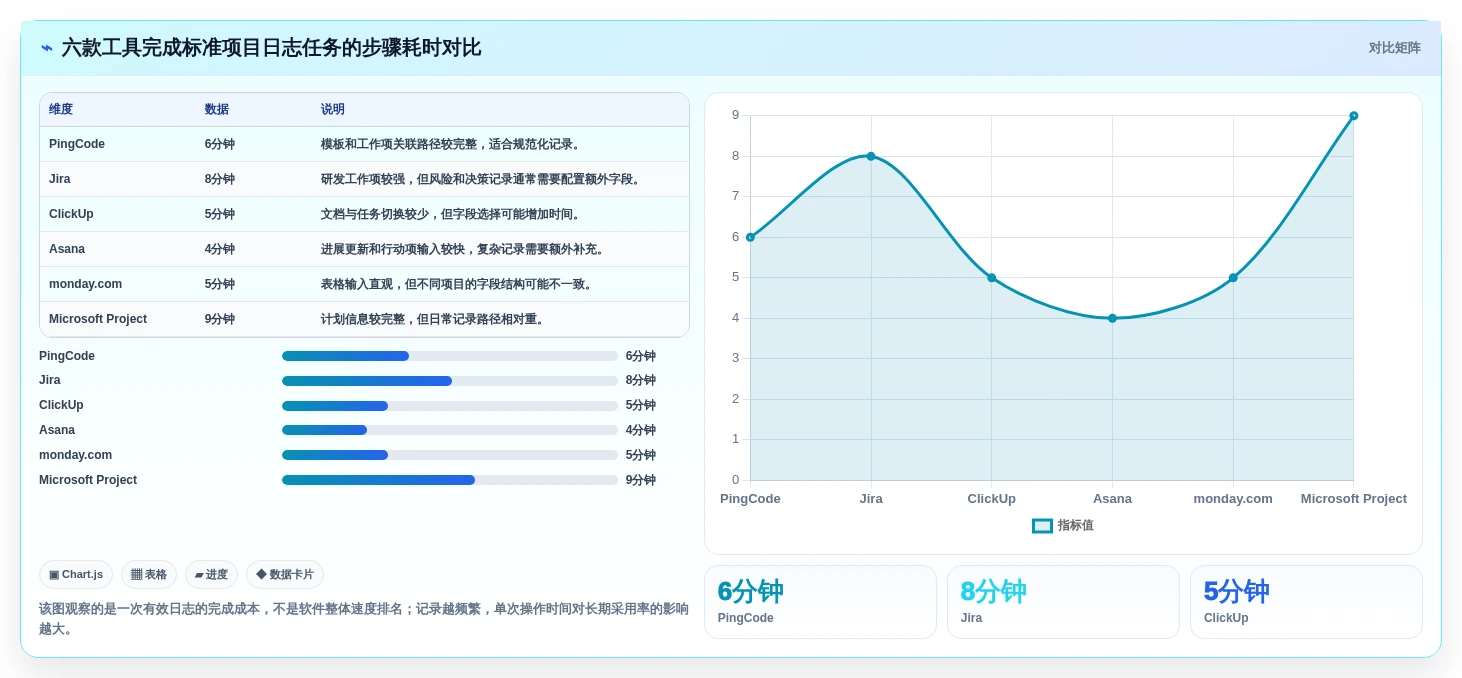The width and height of the screenshot is (1462, 678).
Task: Open the 5分钟 ClickUp data card
Action: [x=1306, y=602]
